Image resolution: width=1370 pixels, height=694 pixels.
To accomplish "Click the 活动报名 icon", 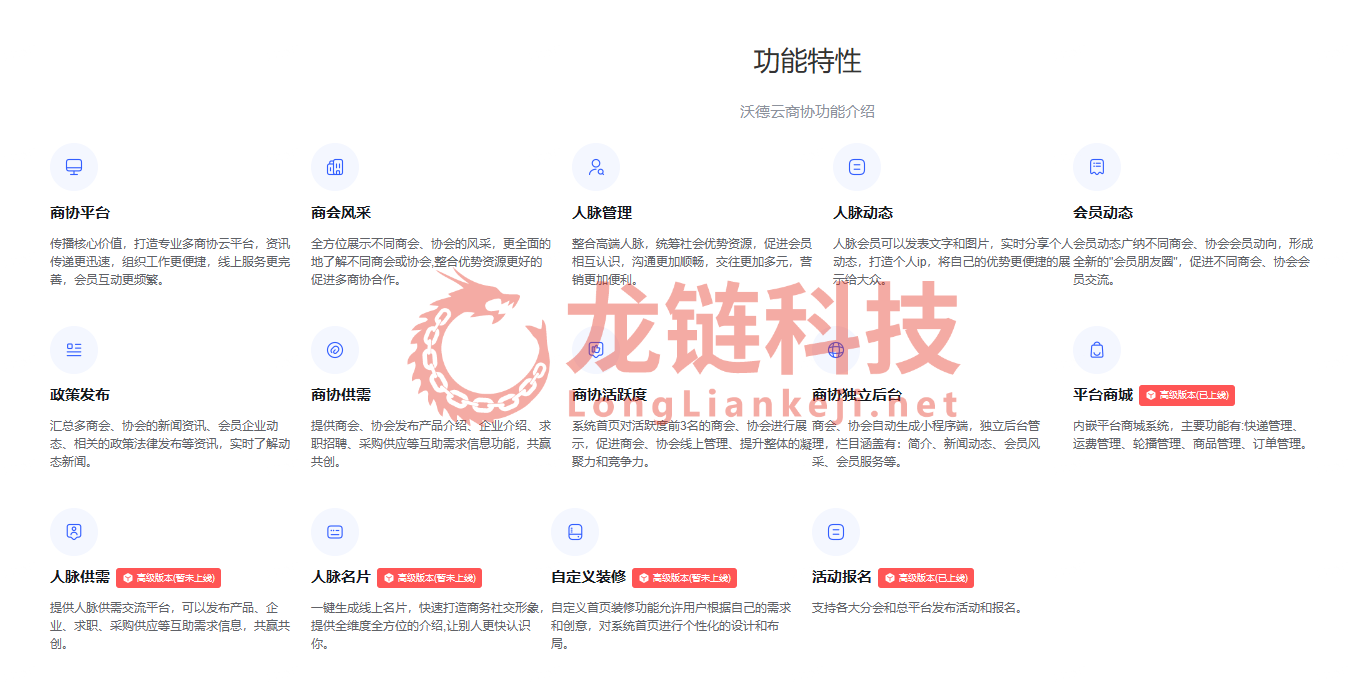I will (x=836, y=532).
